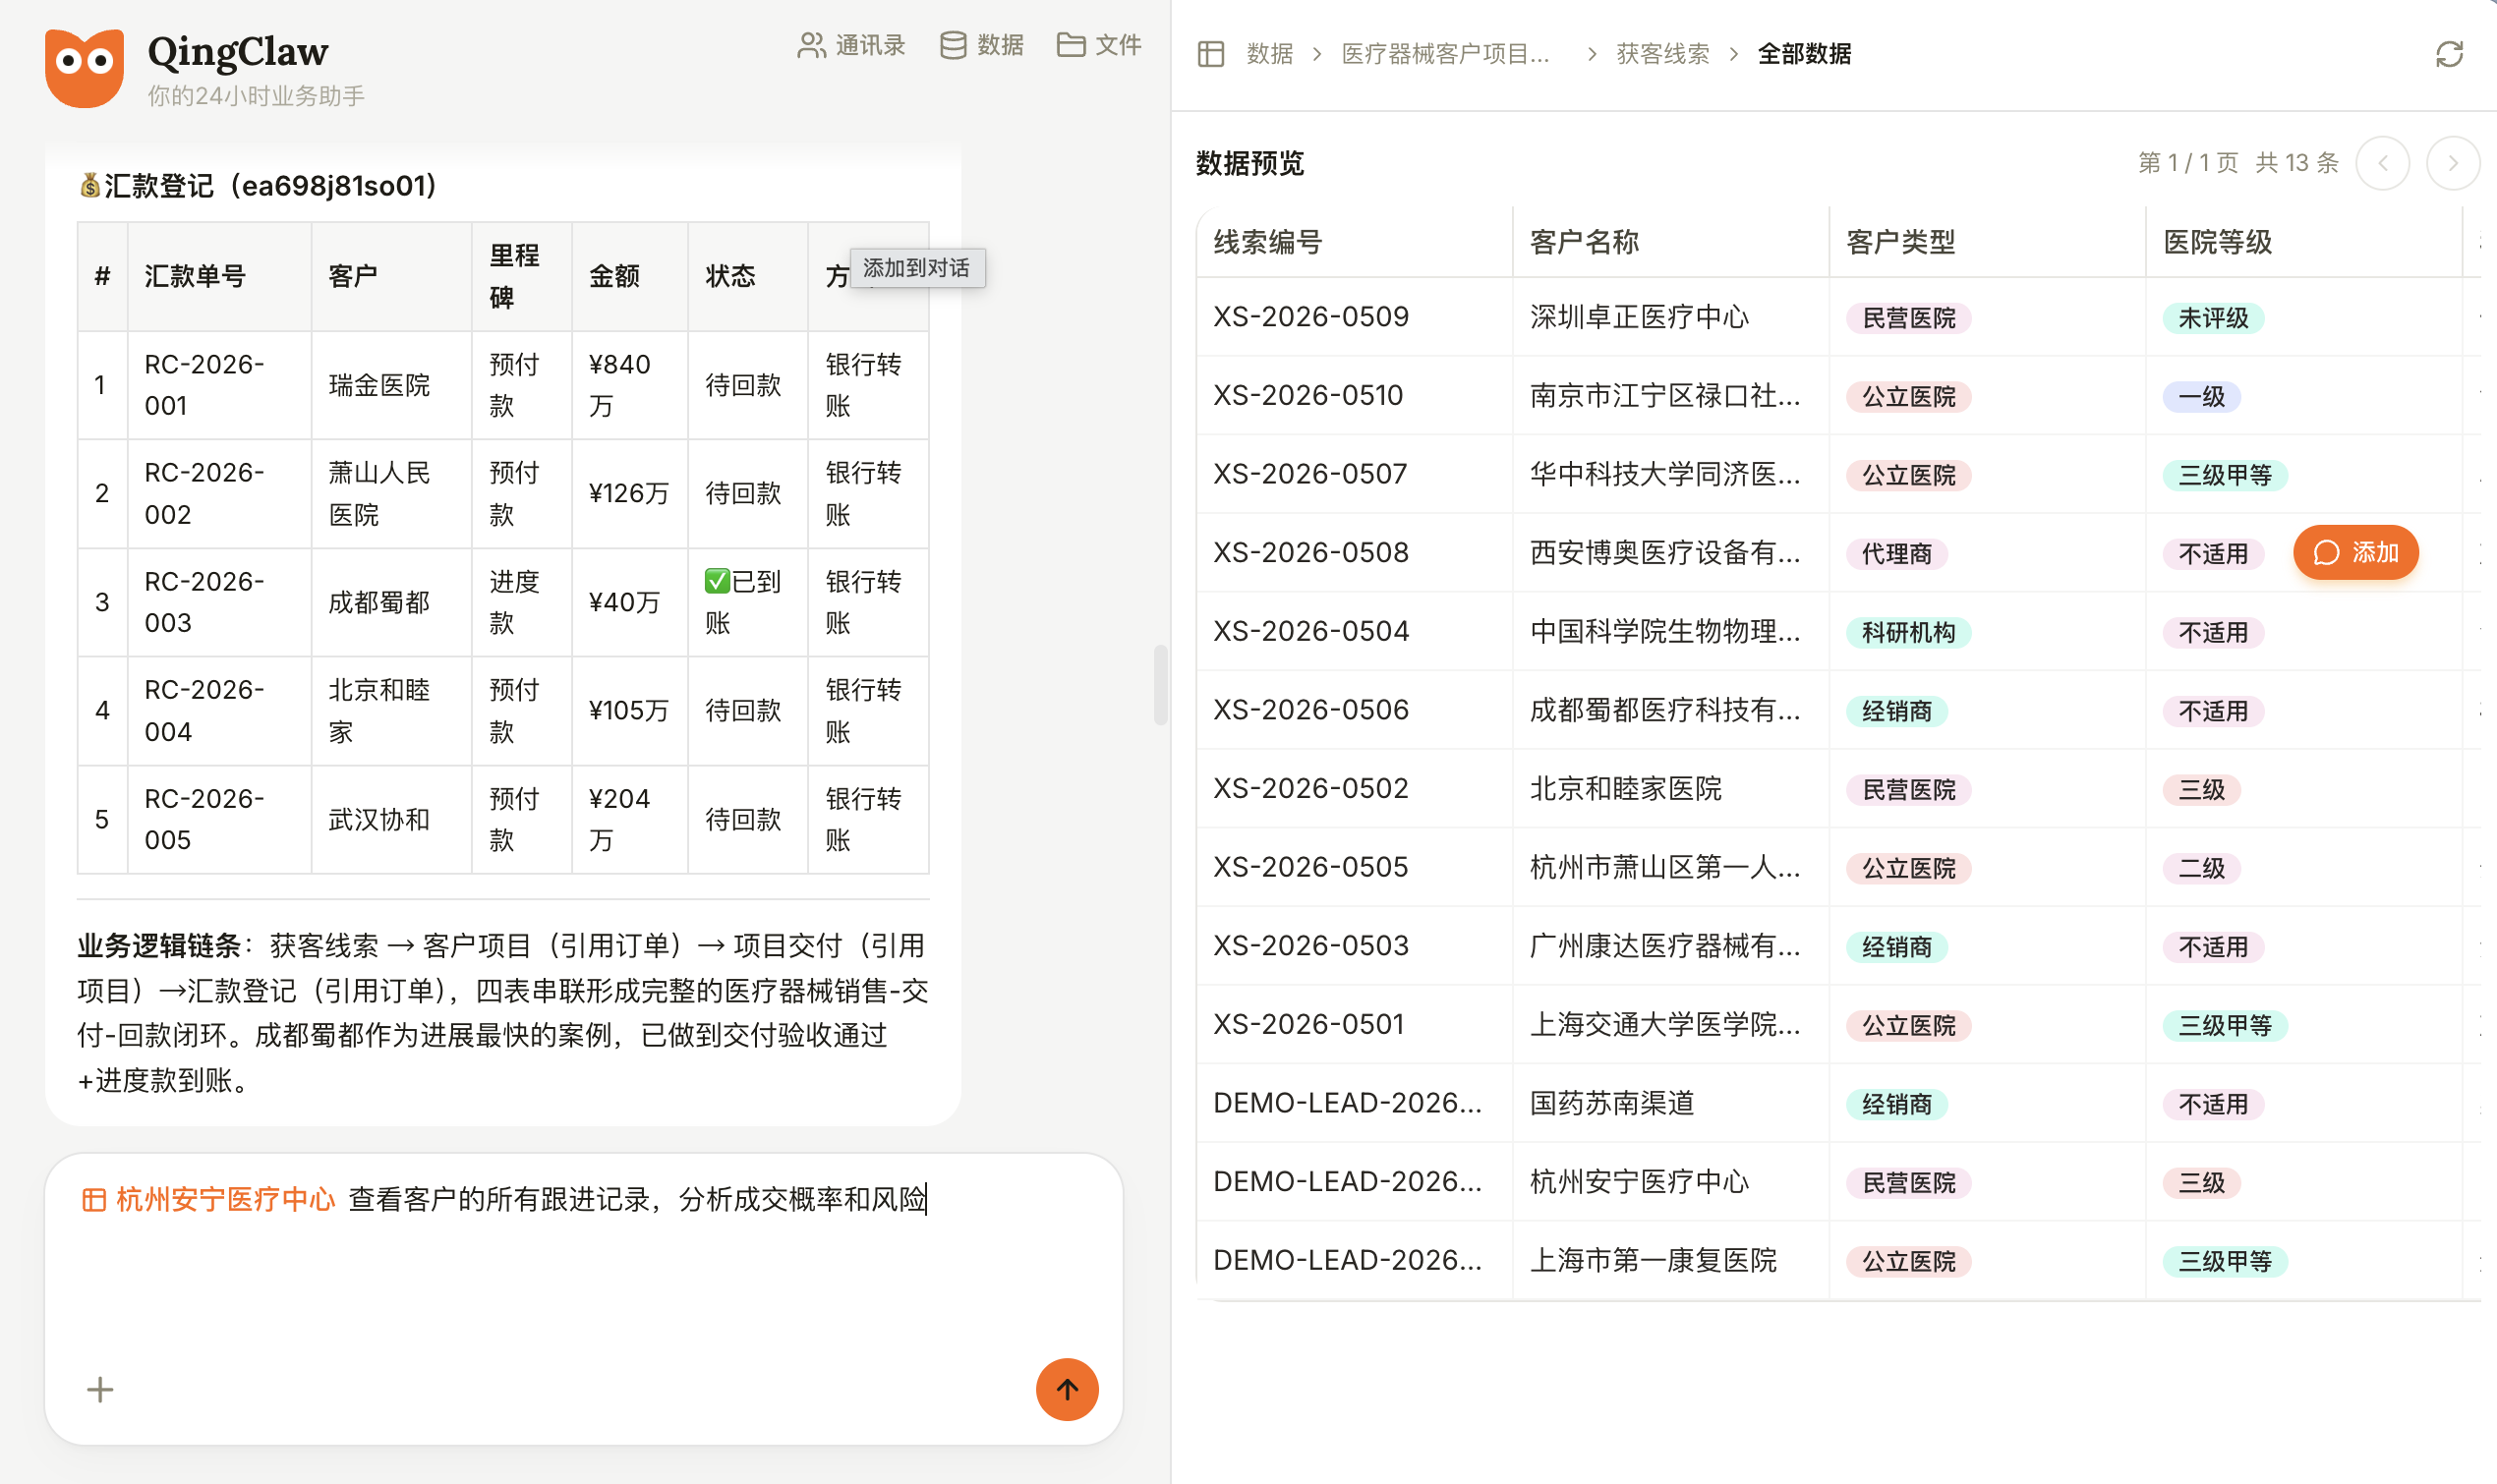
Task: Select row XS-2026-0510
Action: [1838, 396]
